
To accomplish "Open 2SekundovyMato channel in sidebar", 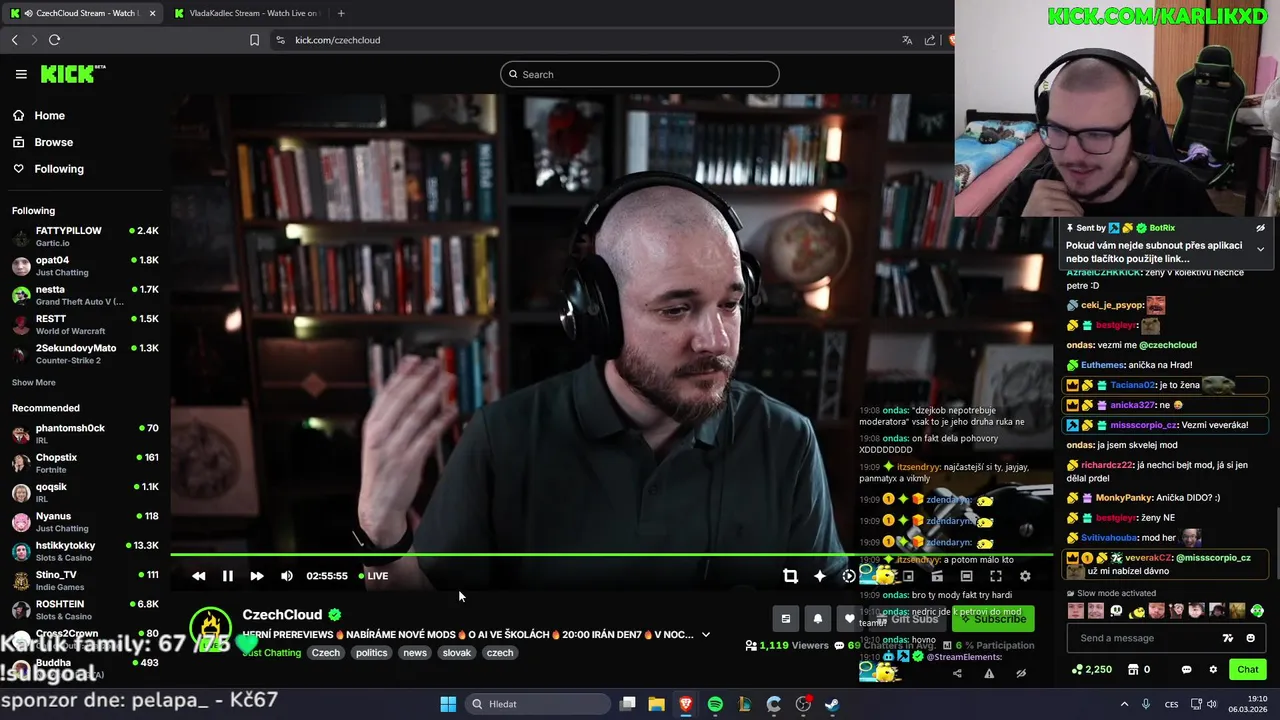I will click(85, 354).
